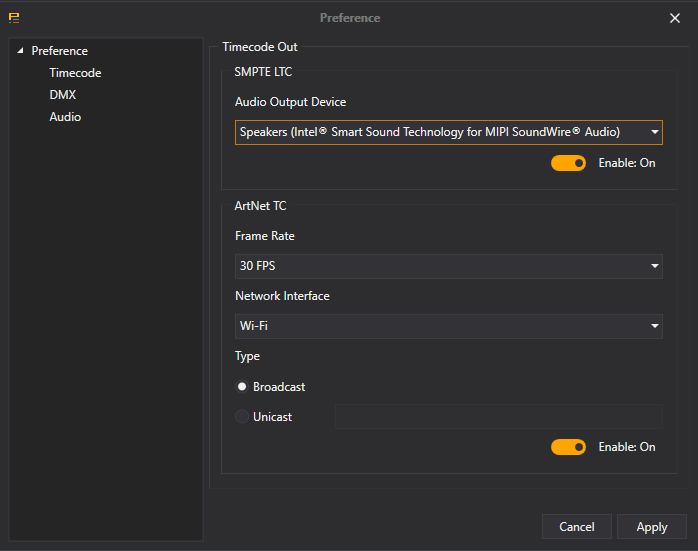Open the DMX settings page

pyautogui.click(x=63, y=95)
